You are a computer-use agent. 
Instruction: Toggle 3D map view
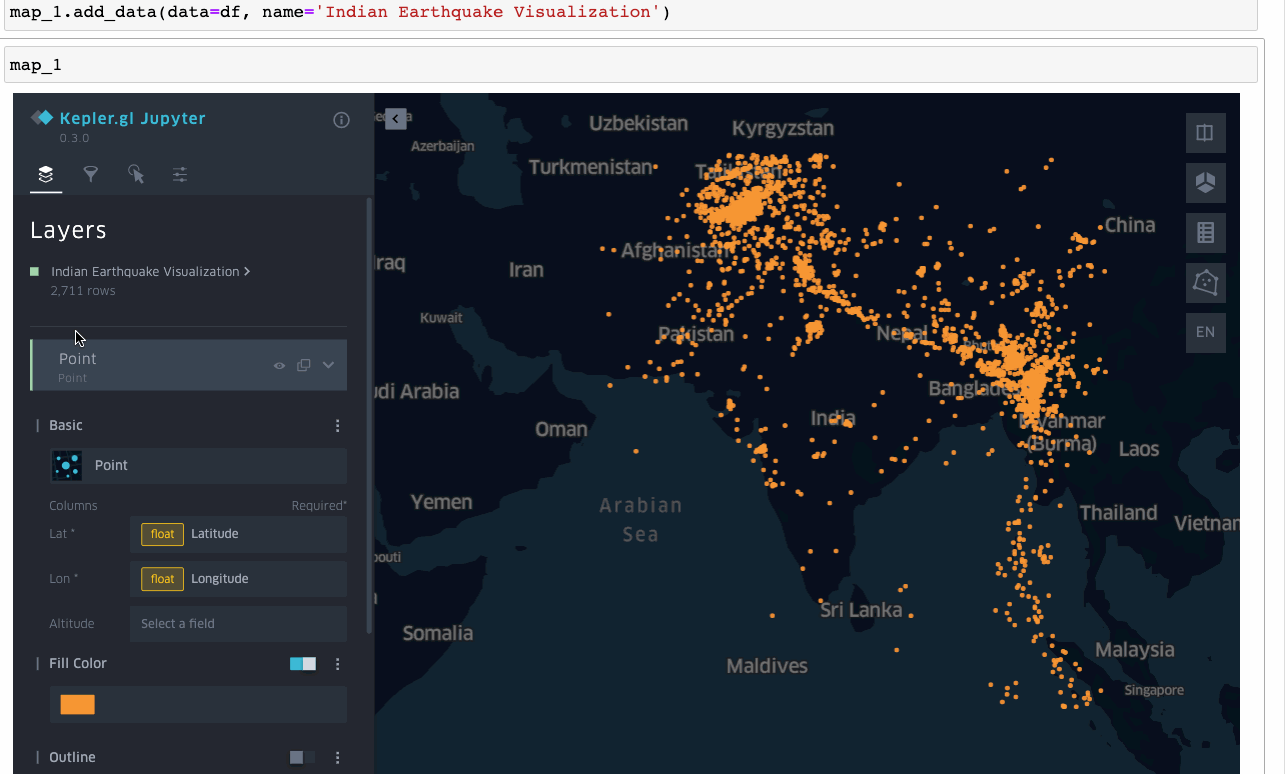[x=1205, y=182]
